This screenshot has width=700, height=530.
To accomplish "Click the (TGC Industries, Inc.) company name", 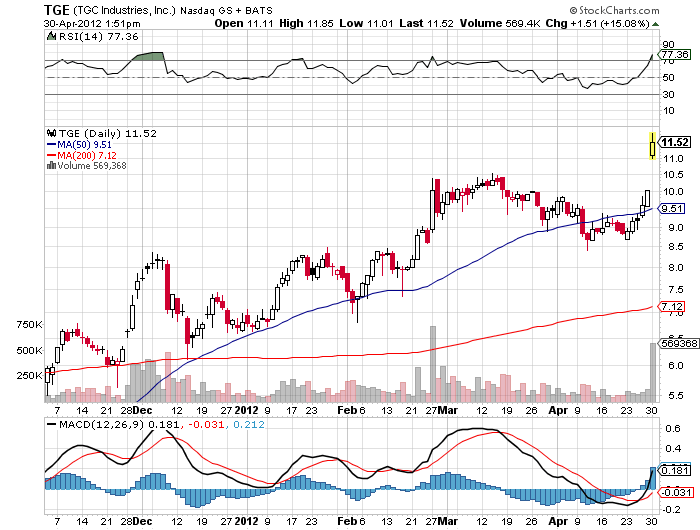I will [125, 10].
